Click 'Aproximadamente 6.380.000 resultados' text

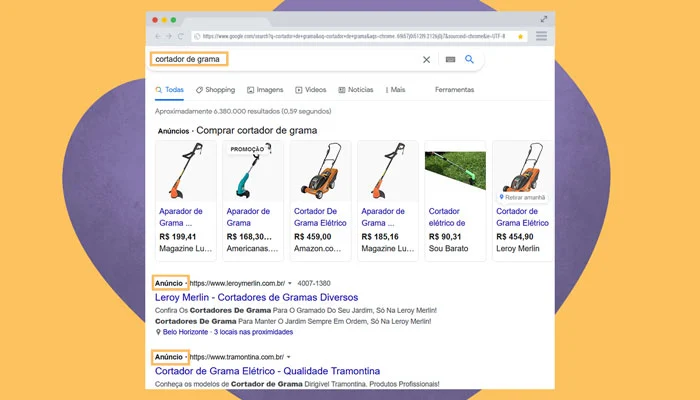(217, 111)
